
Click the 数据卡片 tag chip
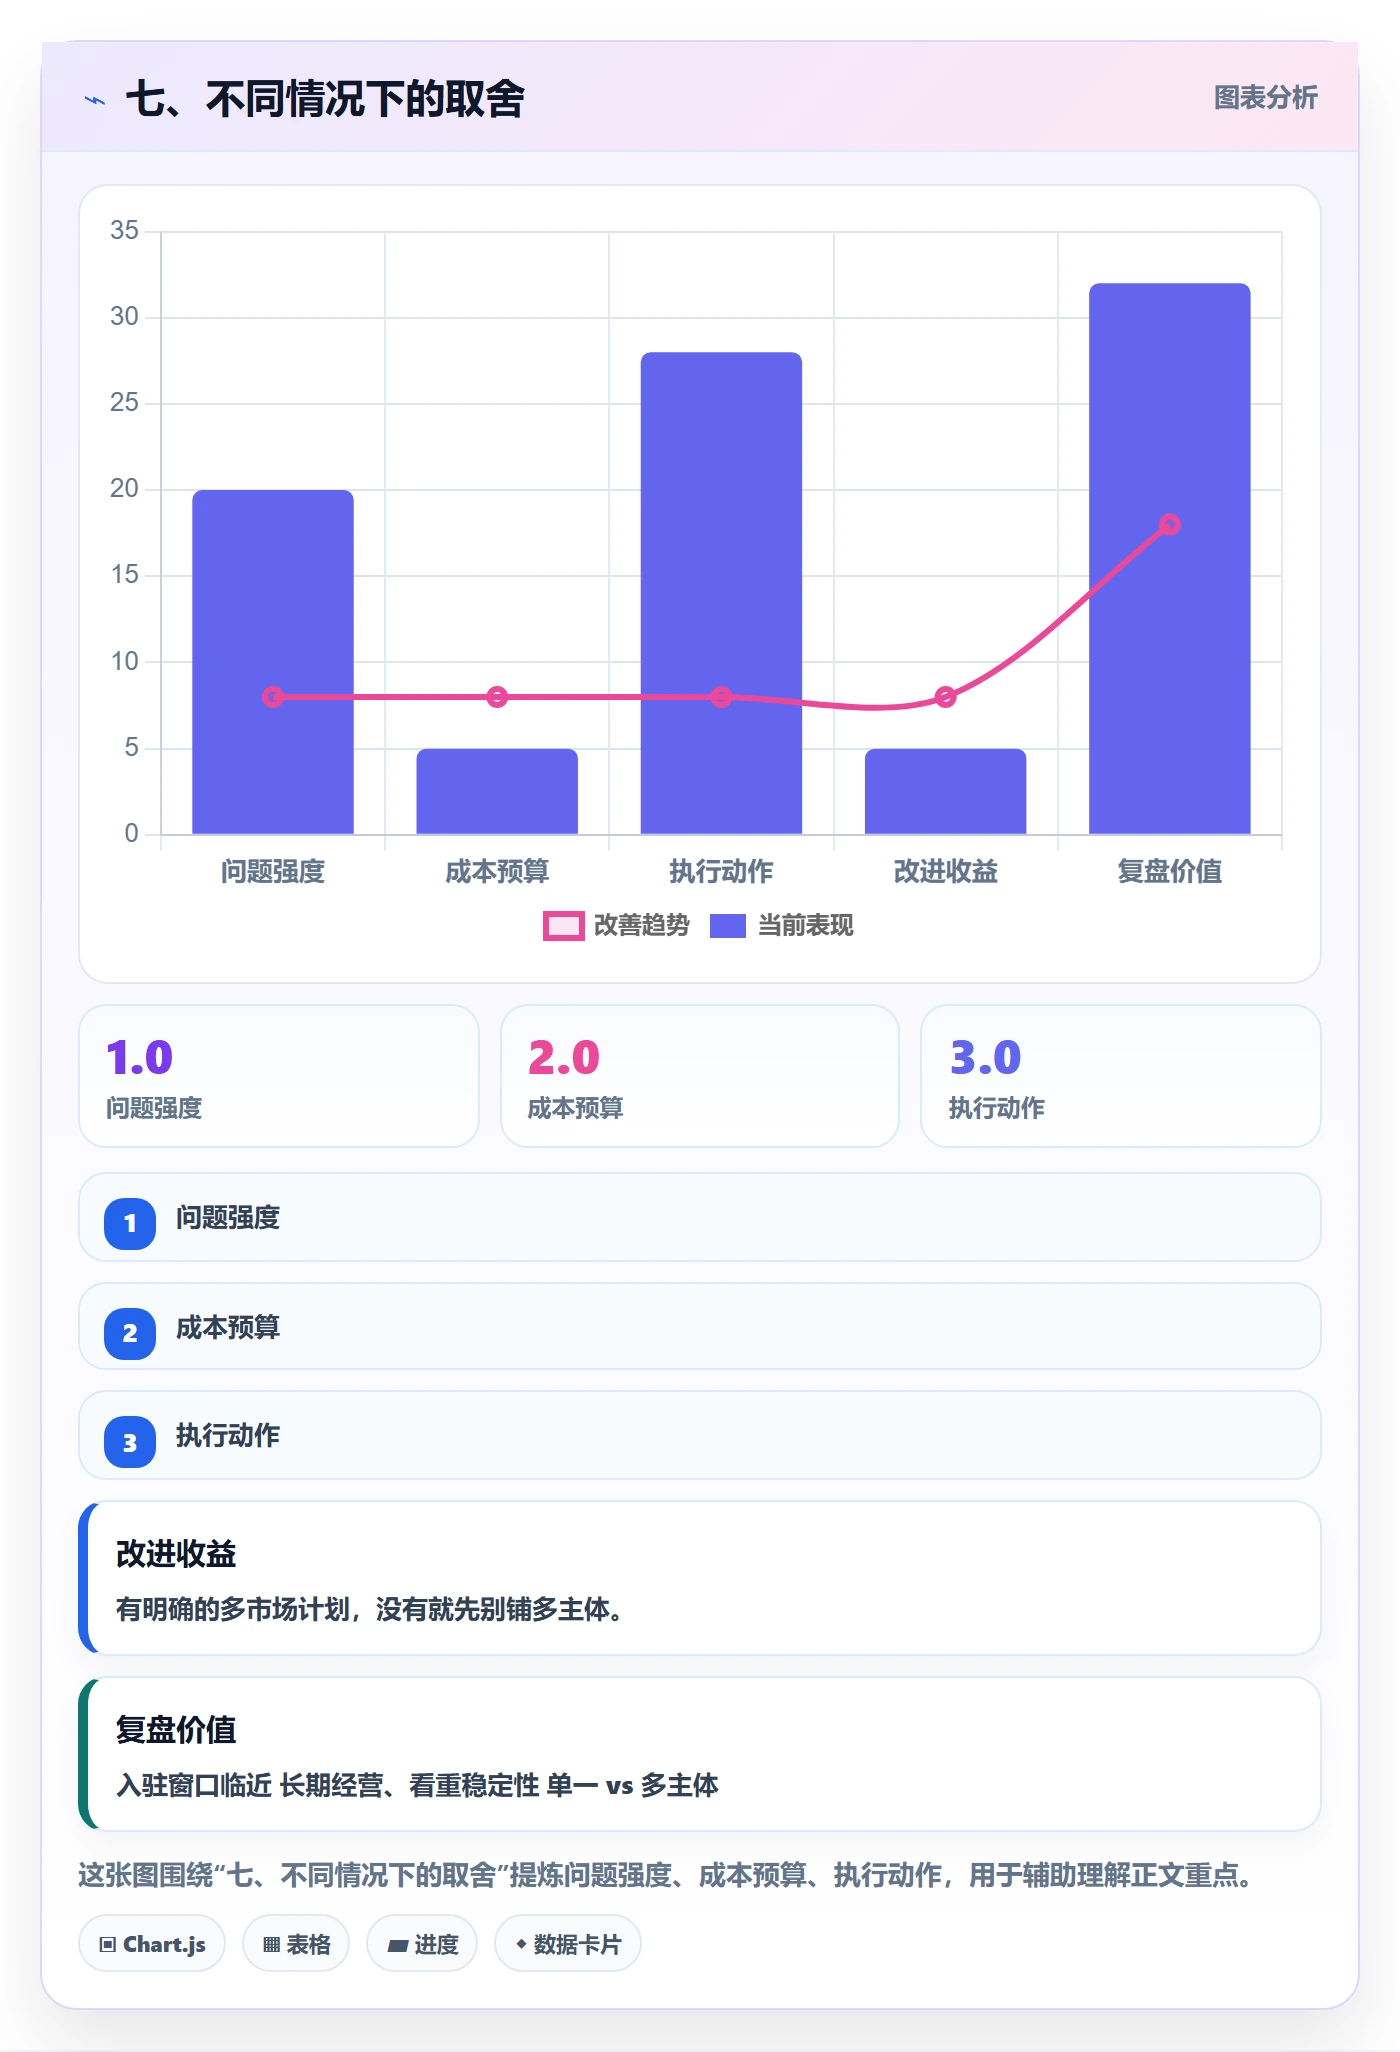568,1944
